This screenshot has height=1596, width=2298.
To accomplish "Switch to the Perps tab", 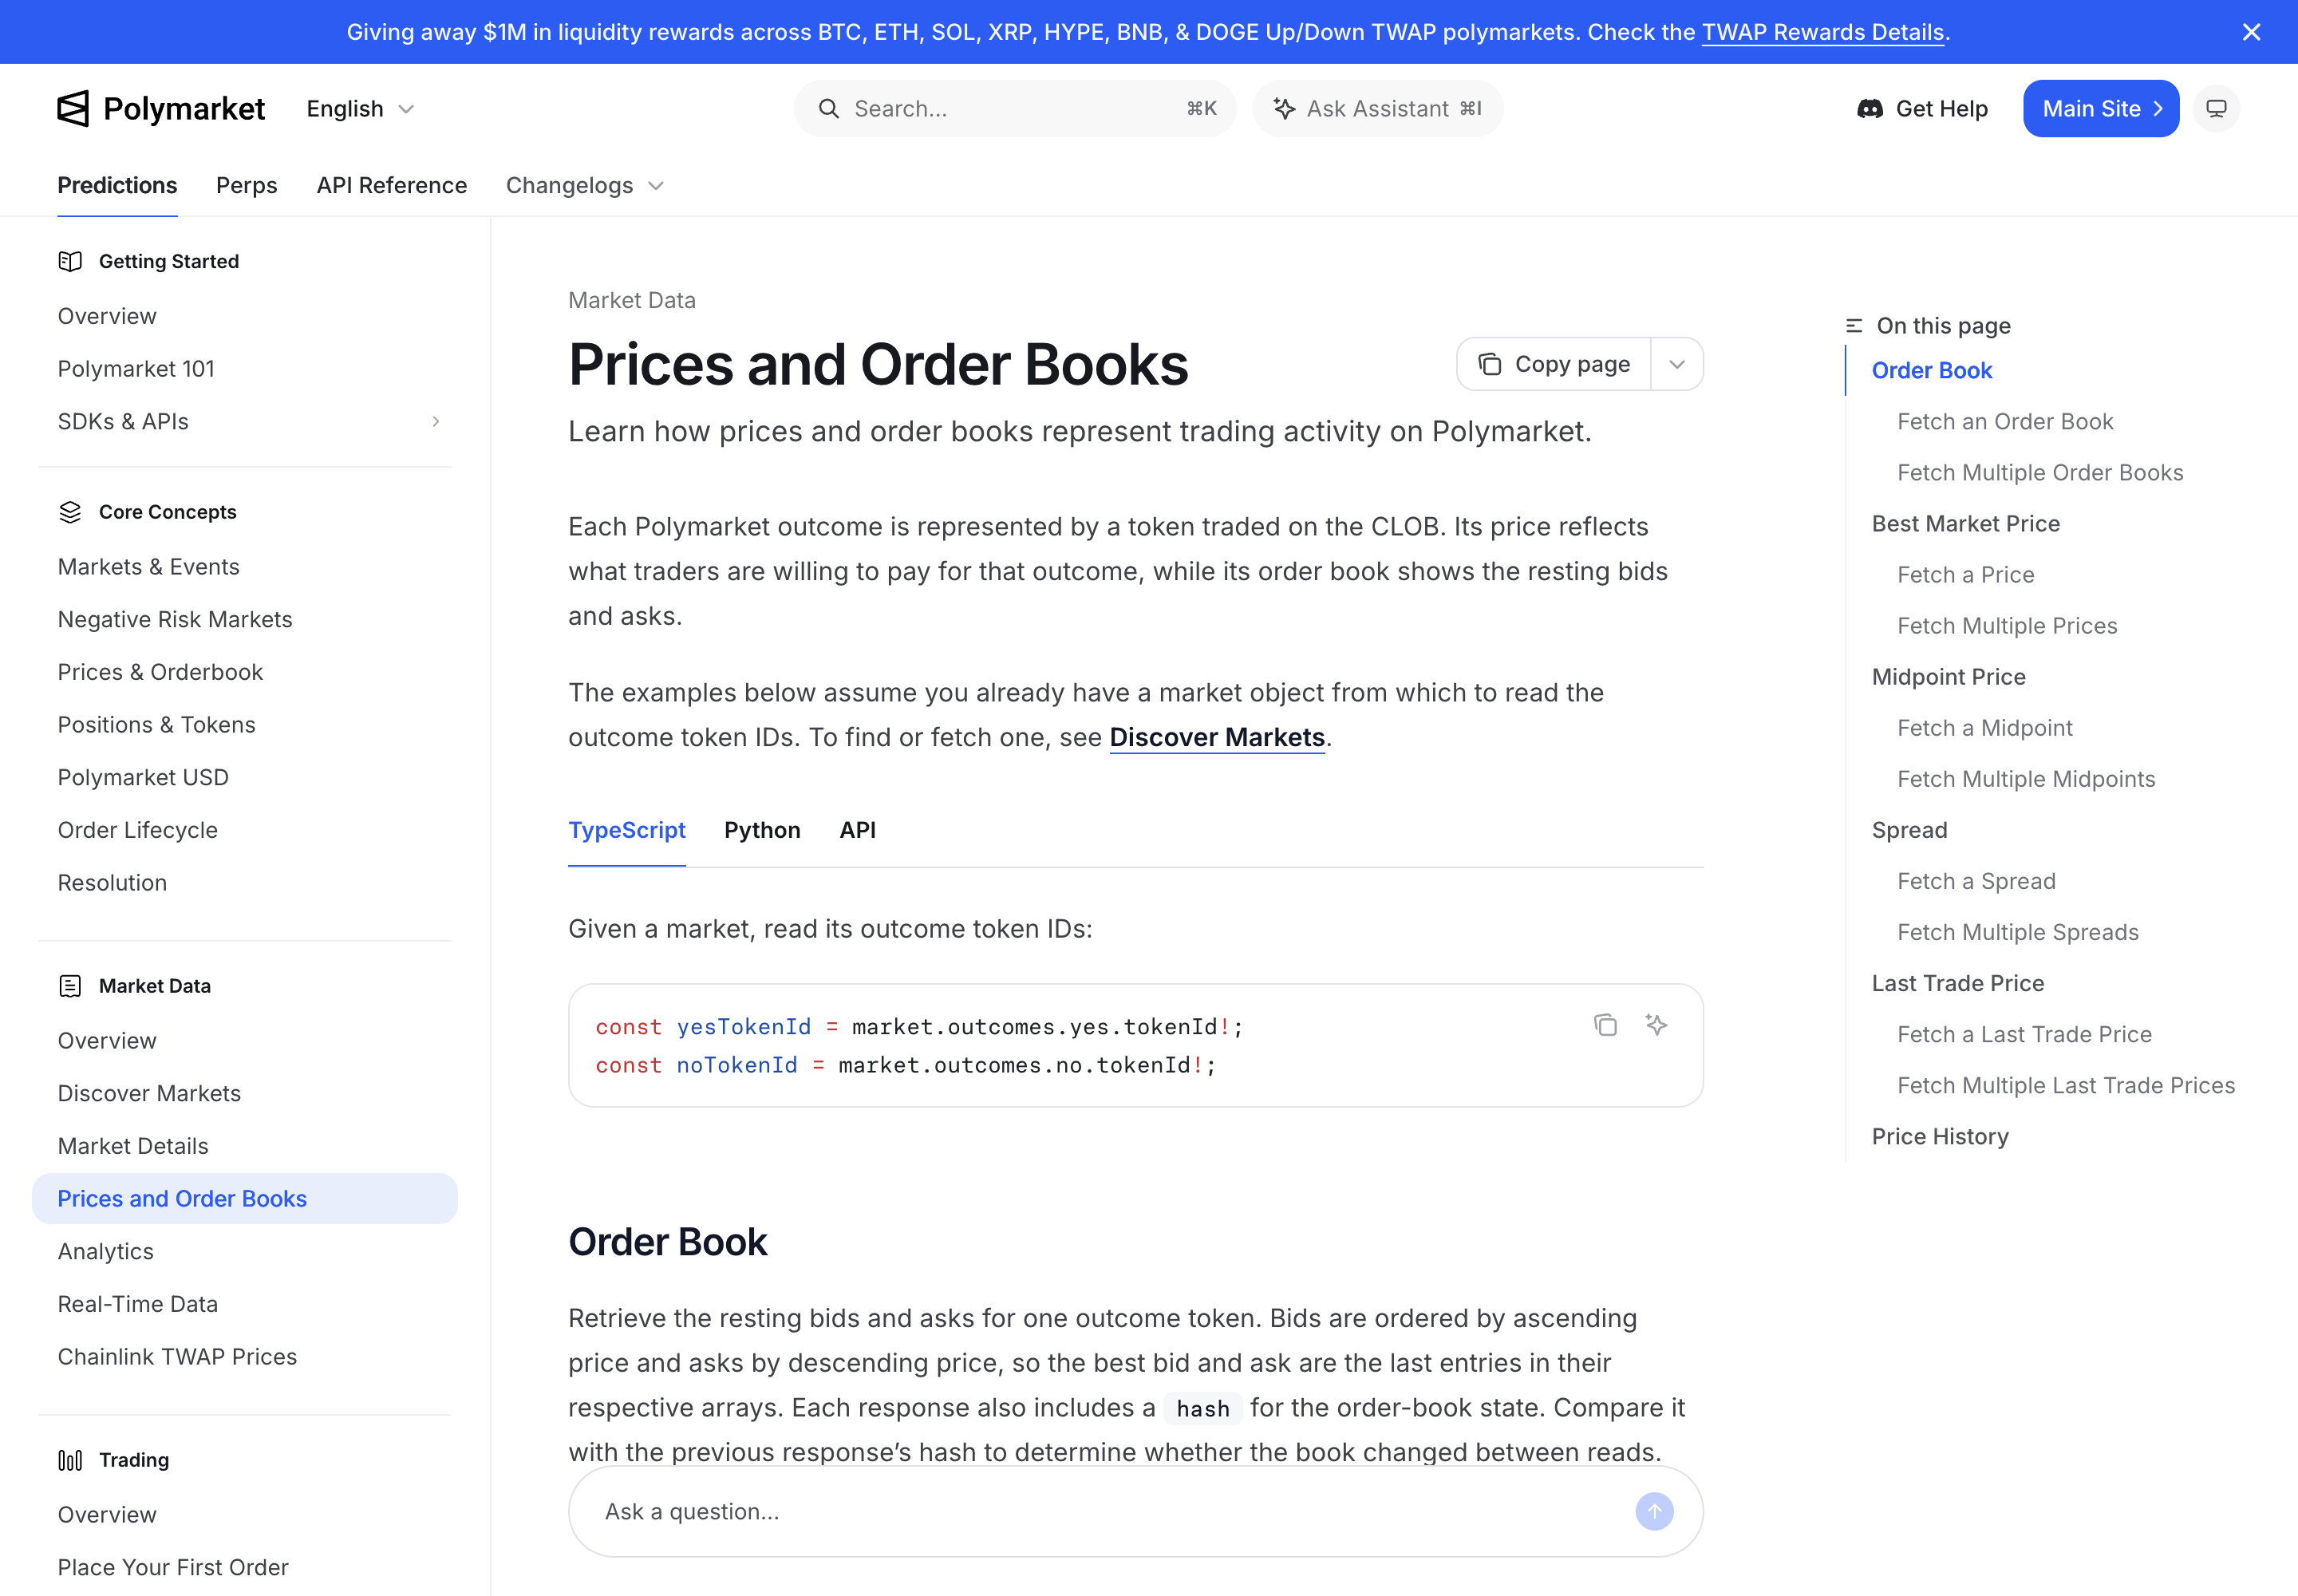I will pos(246,185).
